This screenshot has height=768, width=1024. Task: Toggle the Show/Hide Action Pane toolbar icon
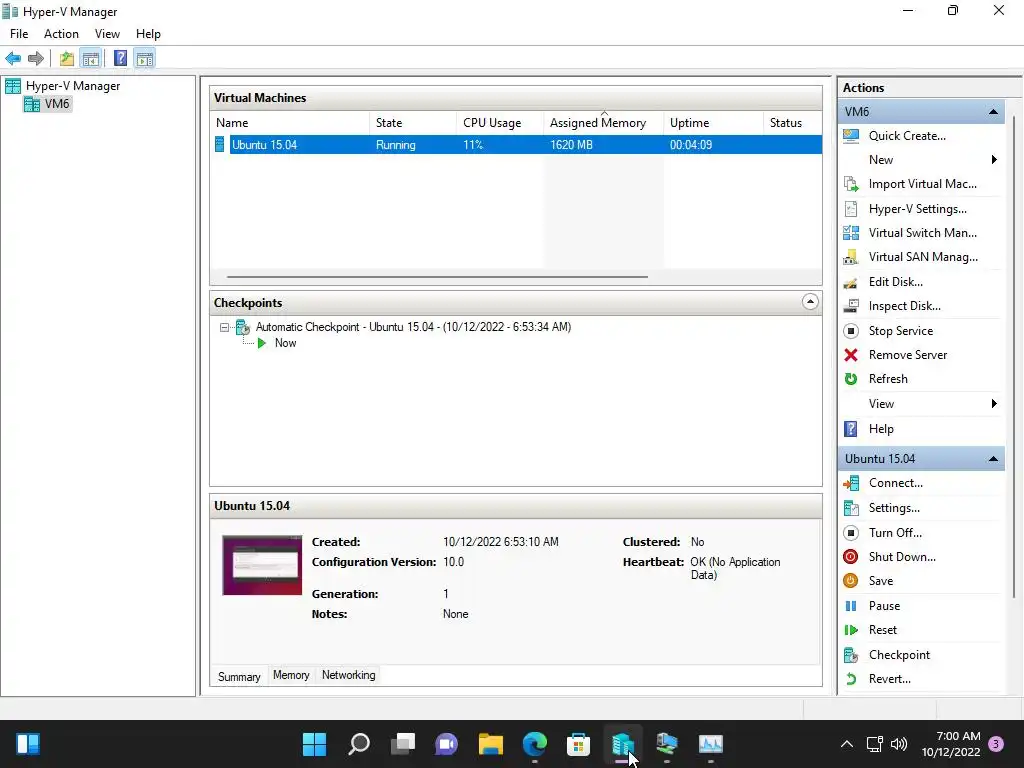point(145,59)
